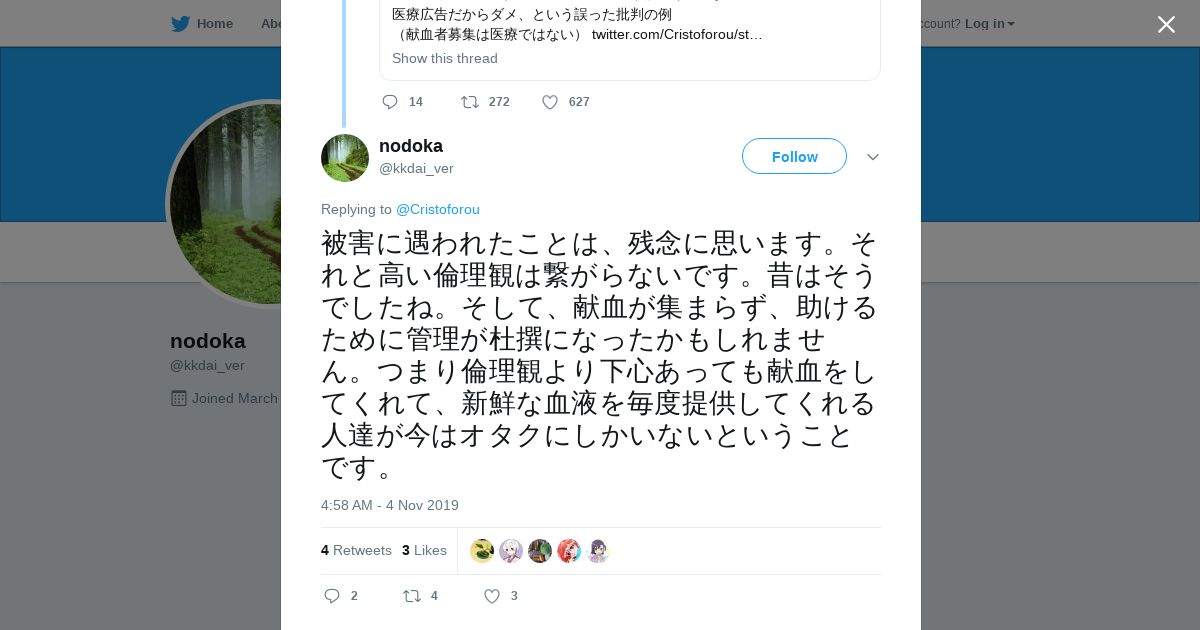View the 3 Likes list
This screenshot has width=1200, height=630.
pos(424,550)
